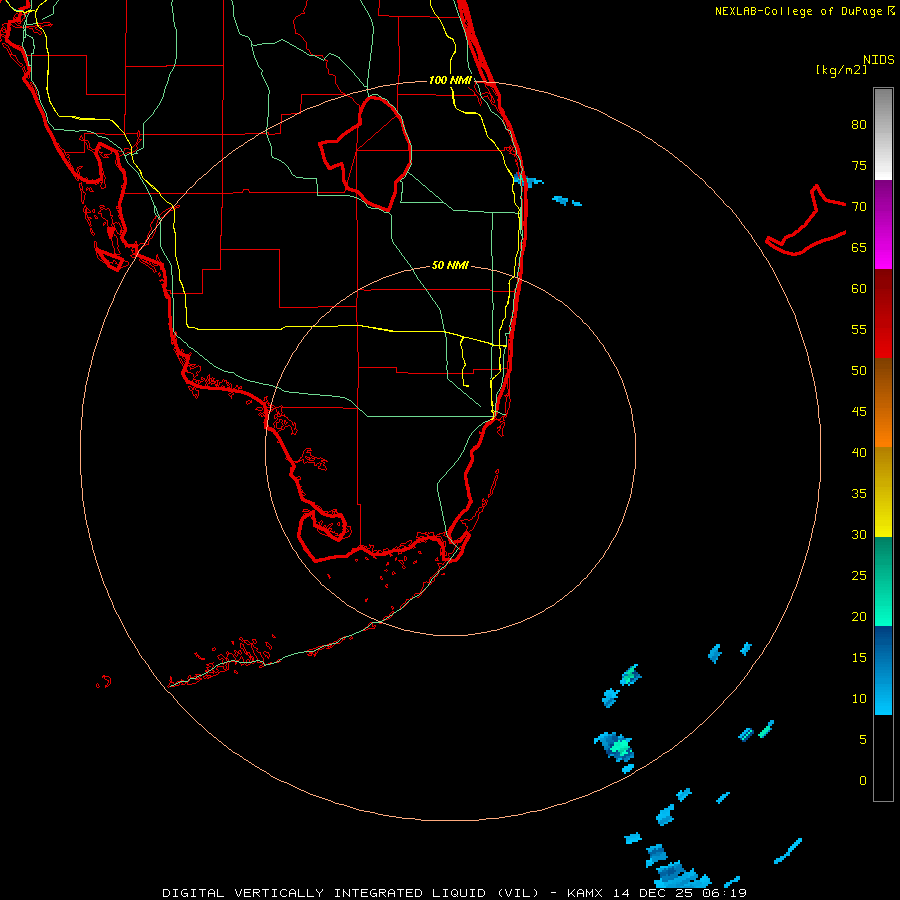Click the red segment of the color scale
The image size is (900, 900).
coord(883,314)
